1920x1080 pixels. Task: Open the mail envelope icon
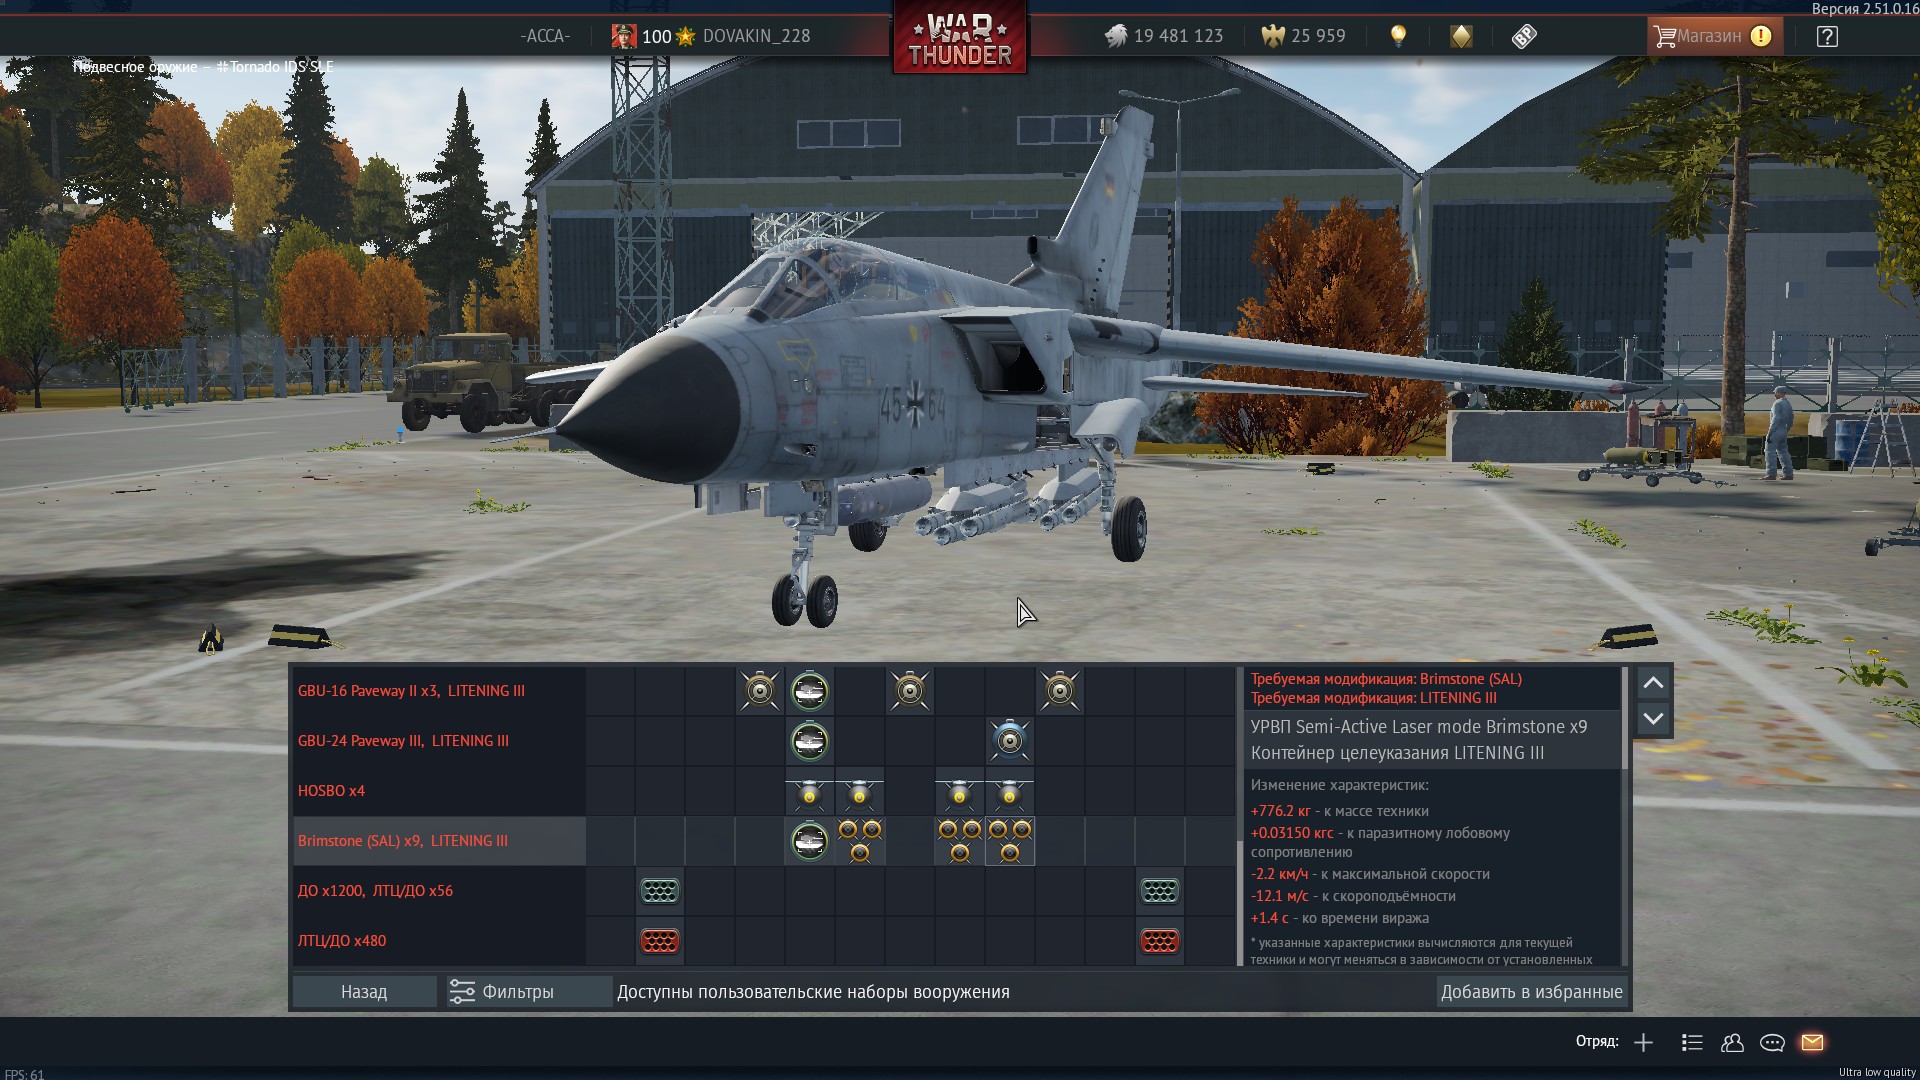coord(1812,1042)
